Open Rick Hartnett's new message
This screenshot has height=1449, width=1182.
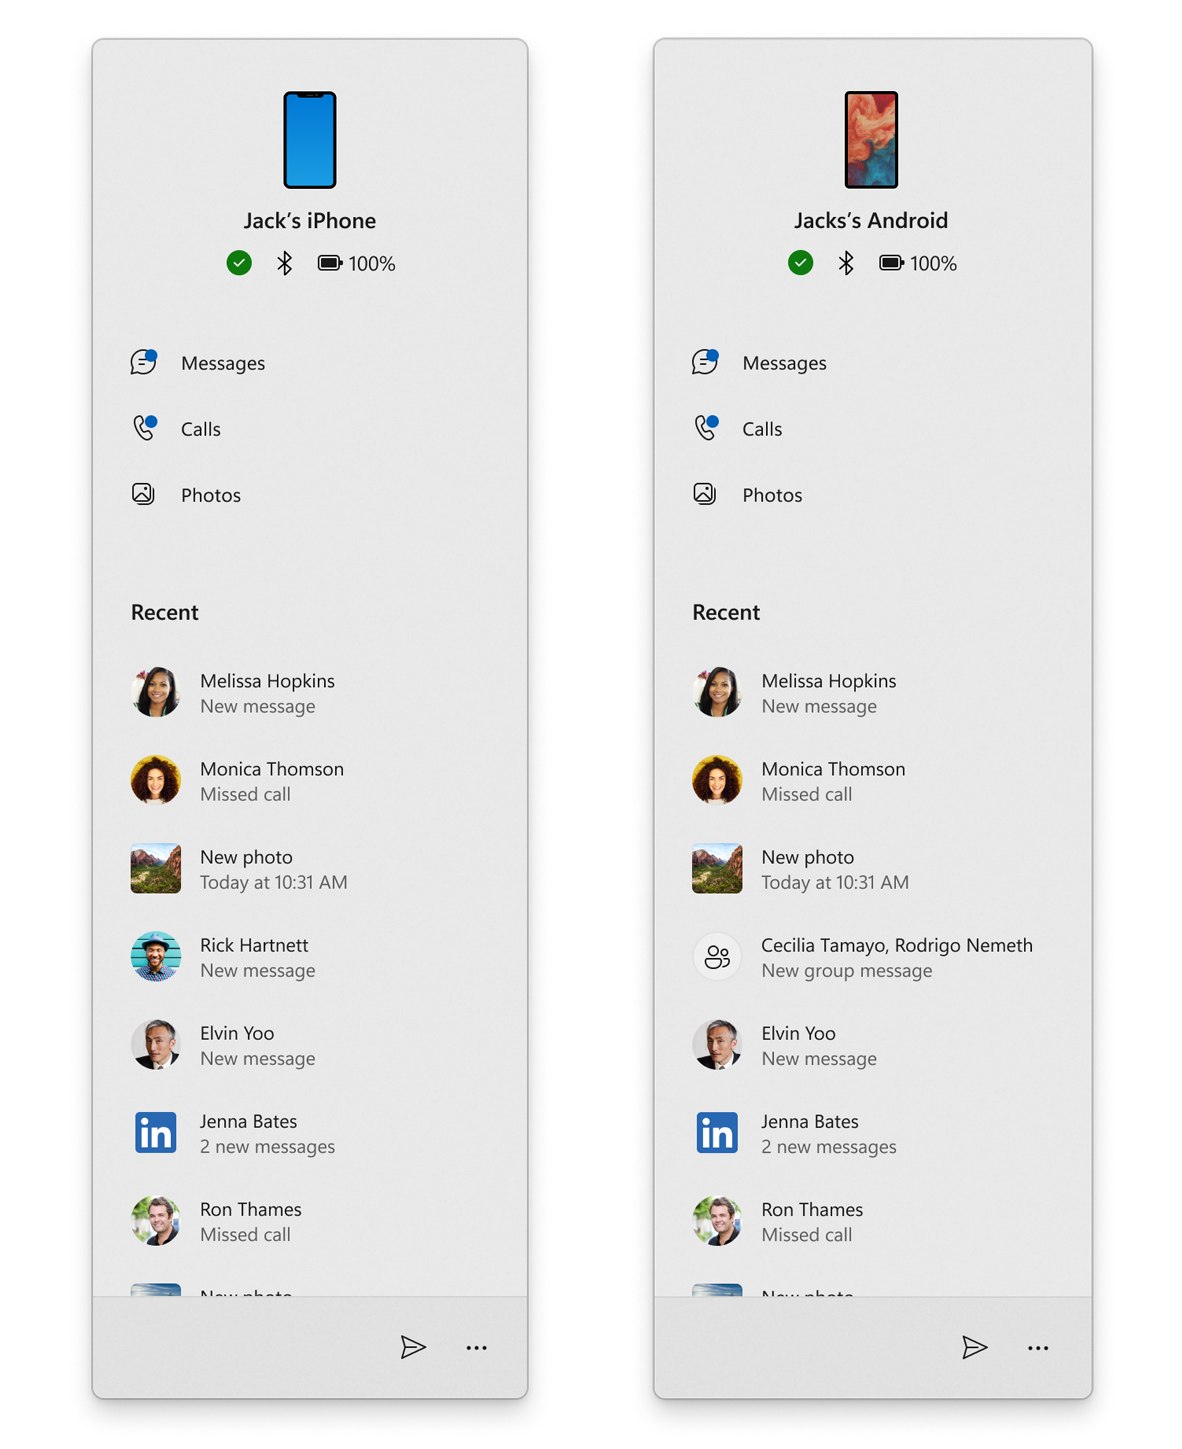(x=256, y=957)
